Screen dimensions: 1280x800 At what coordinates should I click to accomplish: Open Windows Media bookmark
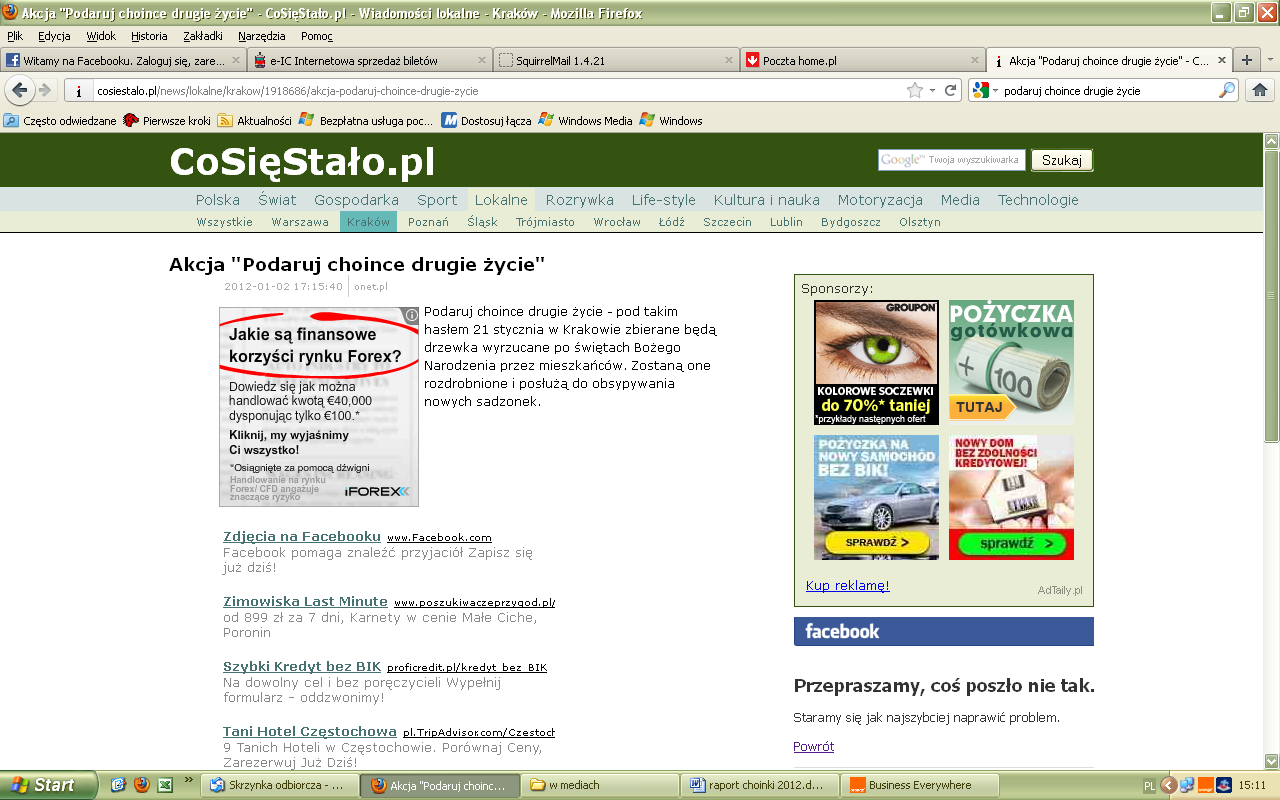click(x=586, y=121)
